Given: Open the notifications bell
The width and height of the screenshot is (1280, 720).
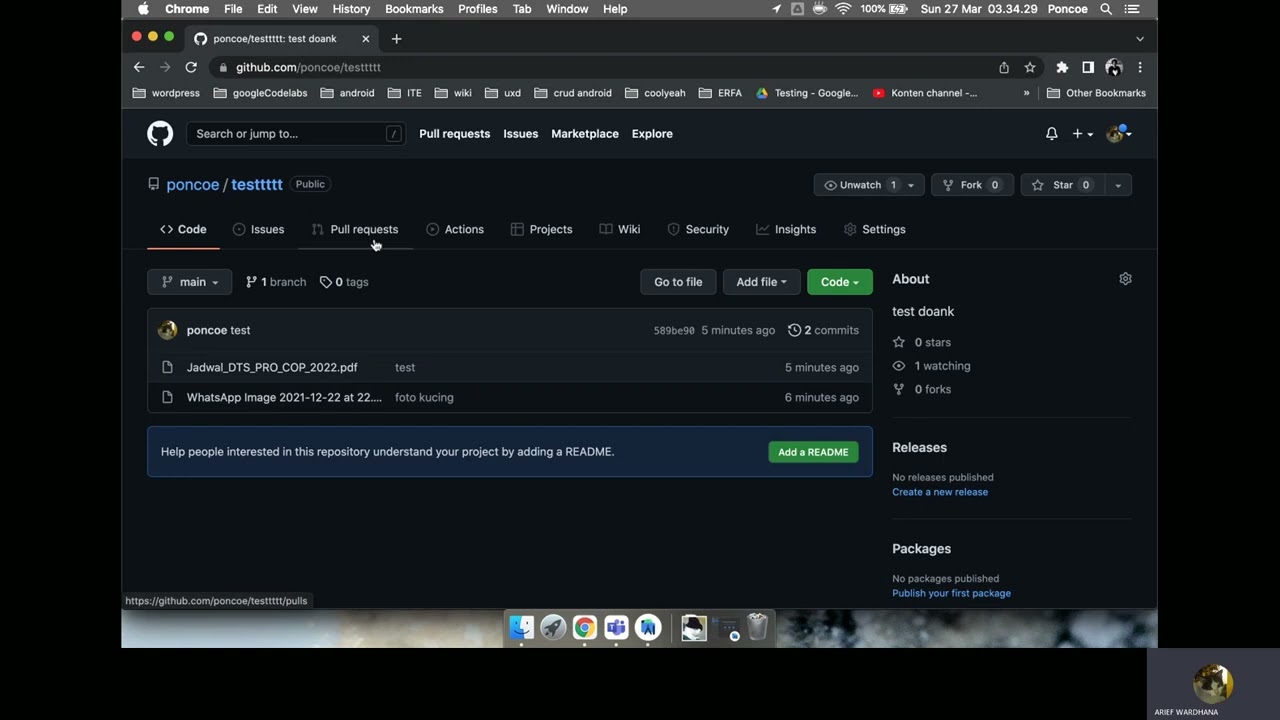Looking at the screenshot, I should pyautogui.click(x=1051, y=134).
